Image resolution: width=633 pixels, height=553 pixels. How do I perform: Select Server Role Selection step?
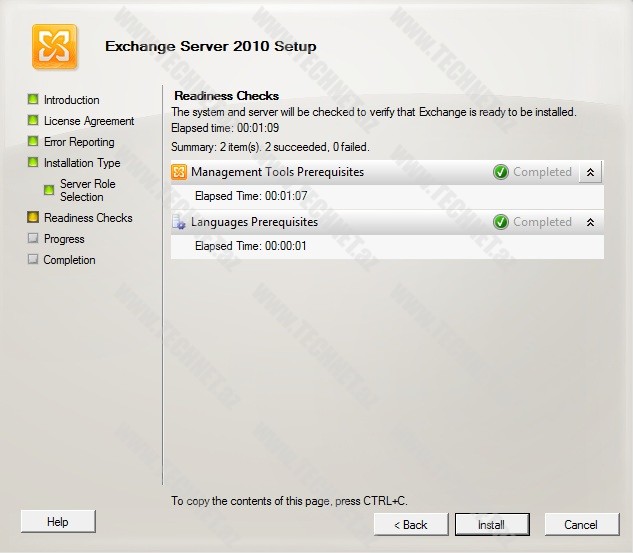(x=88, y=190)
